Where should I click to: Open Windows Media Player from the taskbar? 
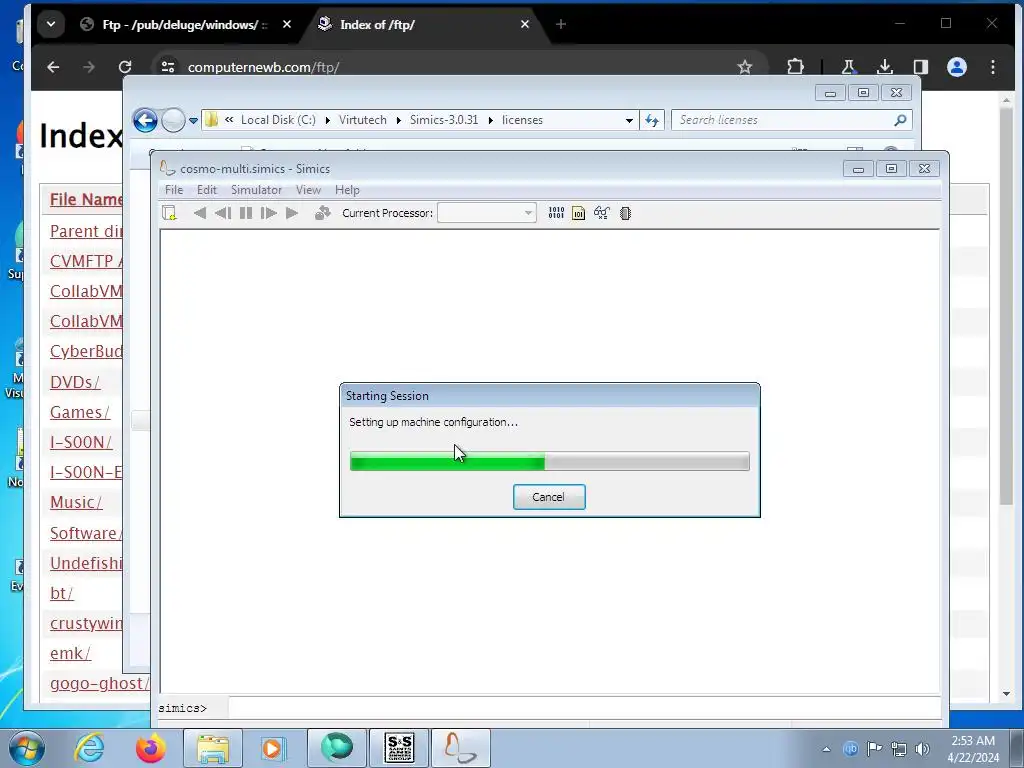coord(273,748)
